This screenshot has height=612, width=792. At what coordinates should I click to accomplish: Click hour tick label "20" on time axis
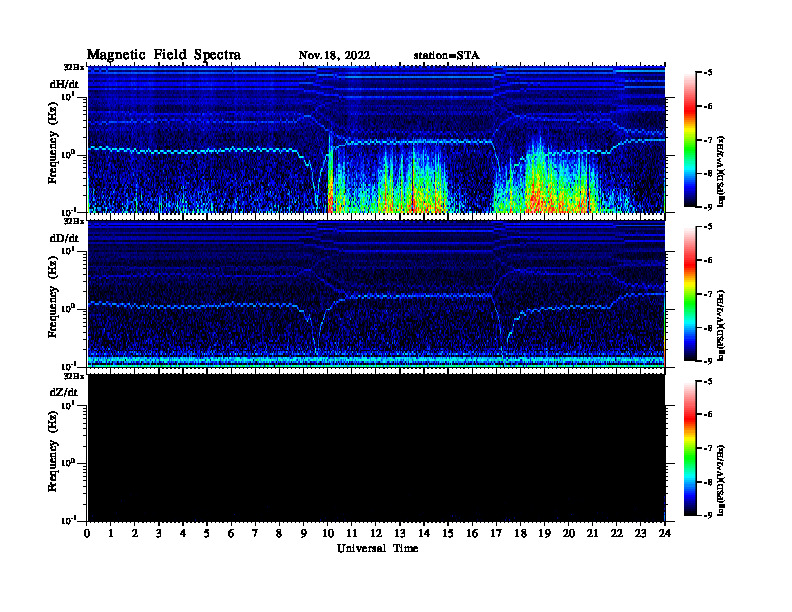[569, 534]
